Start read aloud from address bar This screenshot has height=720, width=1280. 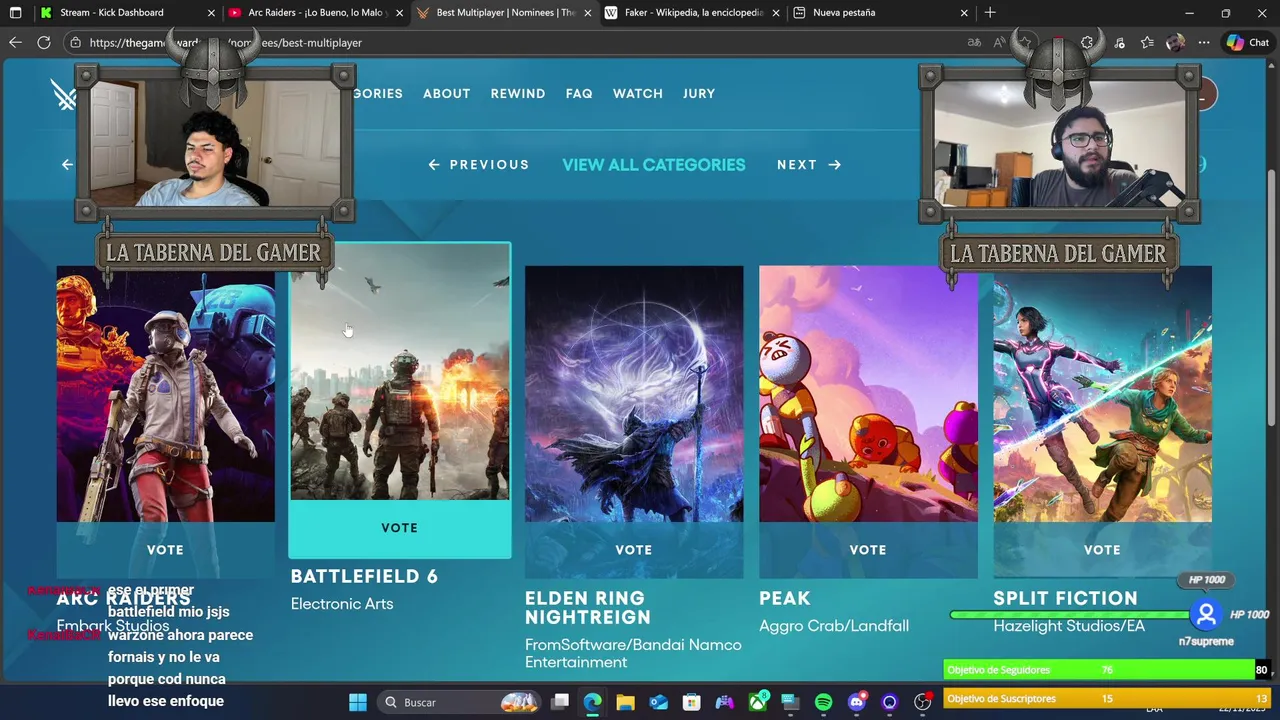pos(999,42)
